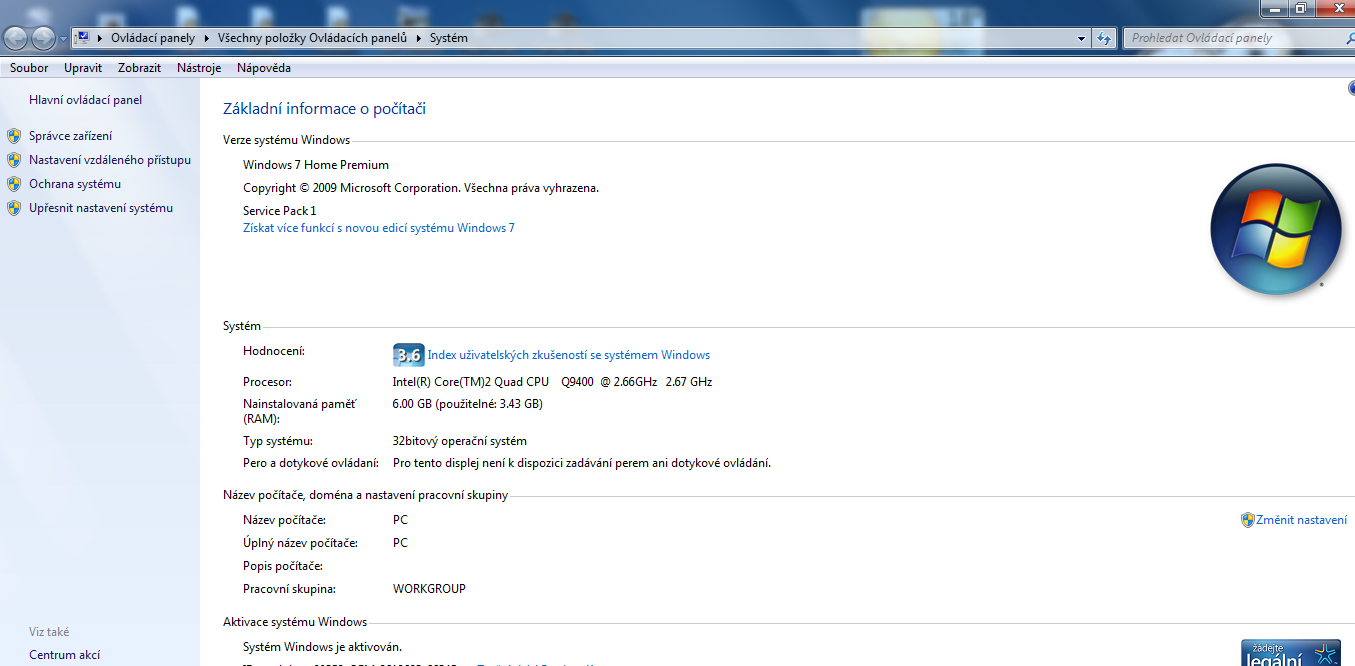Click the WORKGROUP workgroup value
This screenshot has width=1355, height=666.
(x=429, y=589)
